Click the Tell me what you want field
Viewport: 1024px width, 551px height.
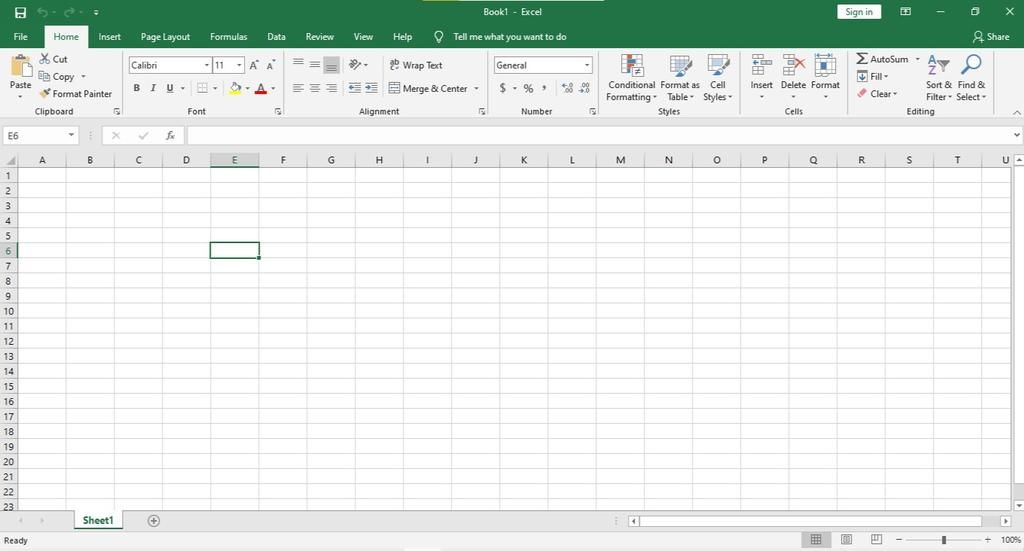pos(509,37)
